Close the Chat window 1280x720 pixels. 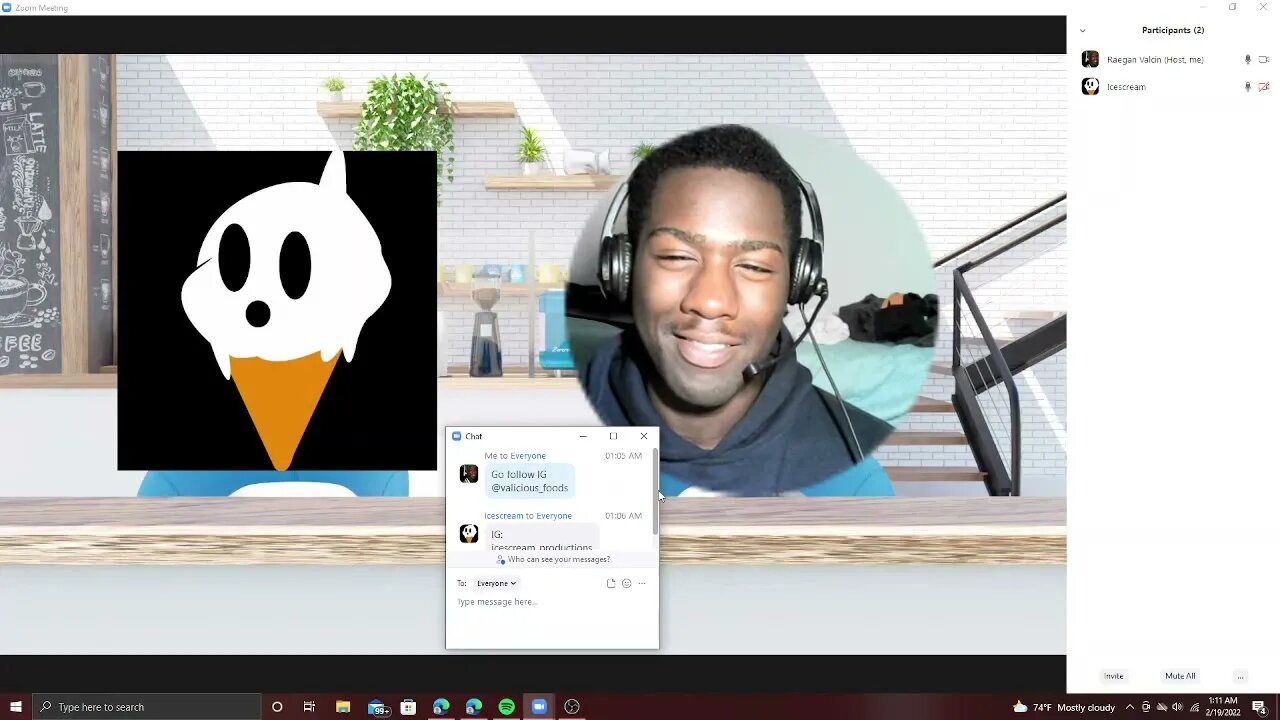(643, 436)
